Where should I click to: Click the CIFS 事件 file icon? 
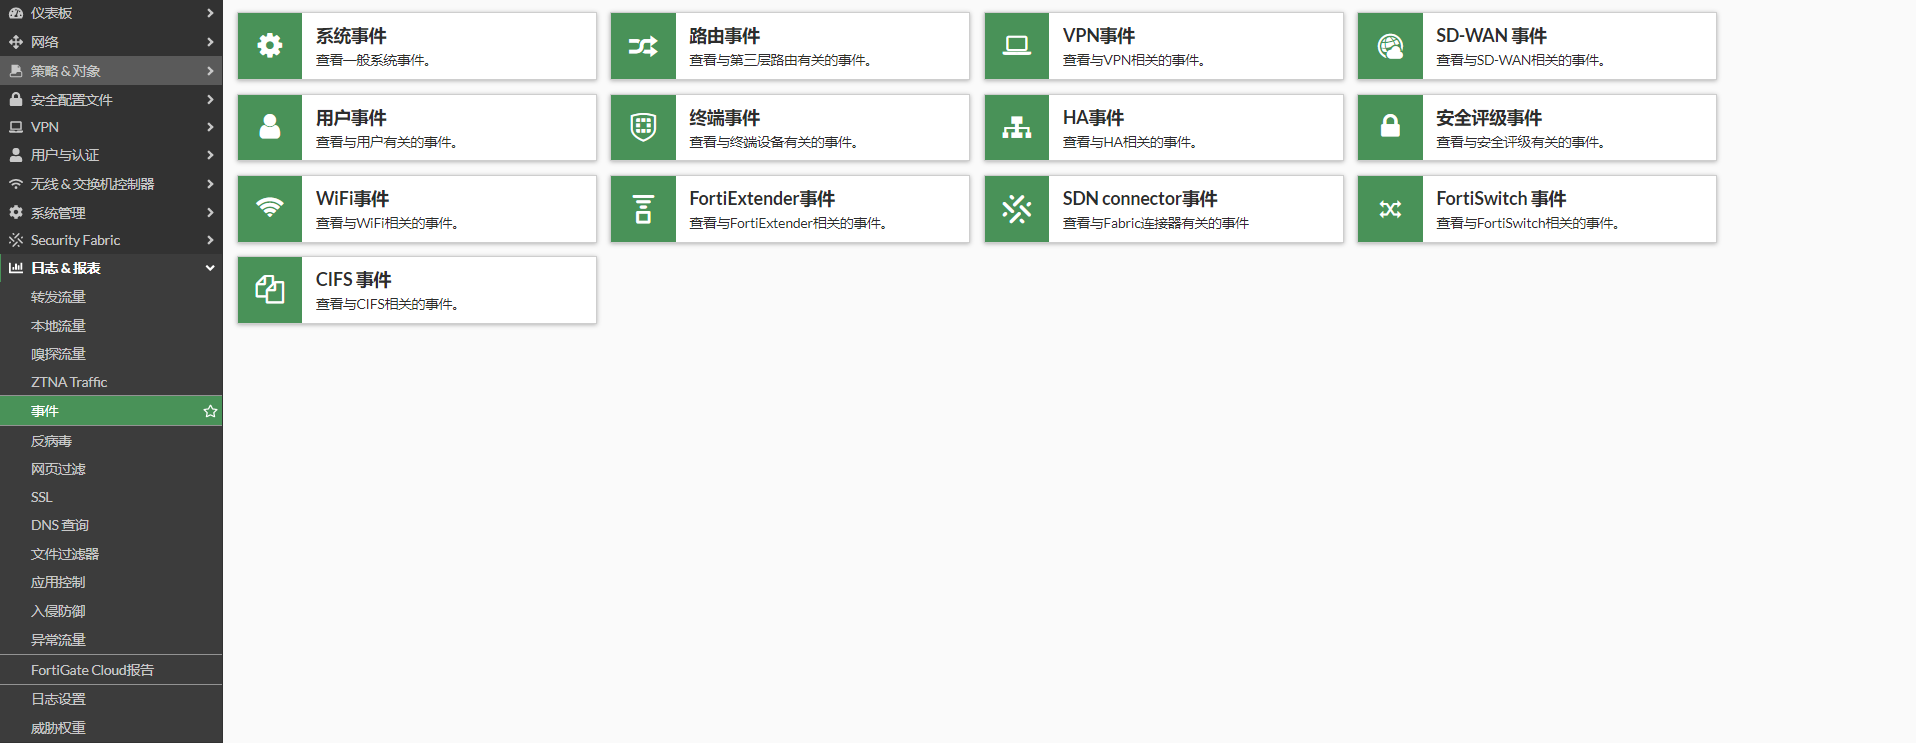(270, 290)
